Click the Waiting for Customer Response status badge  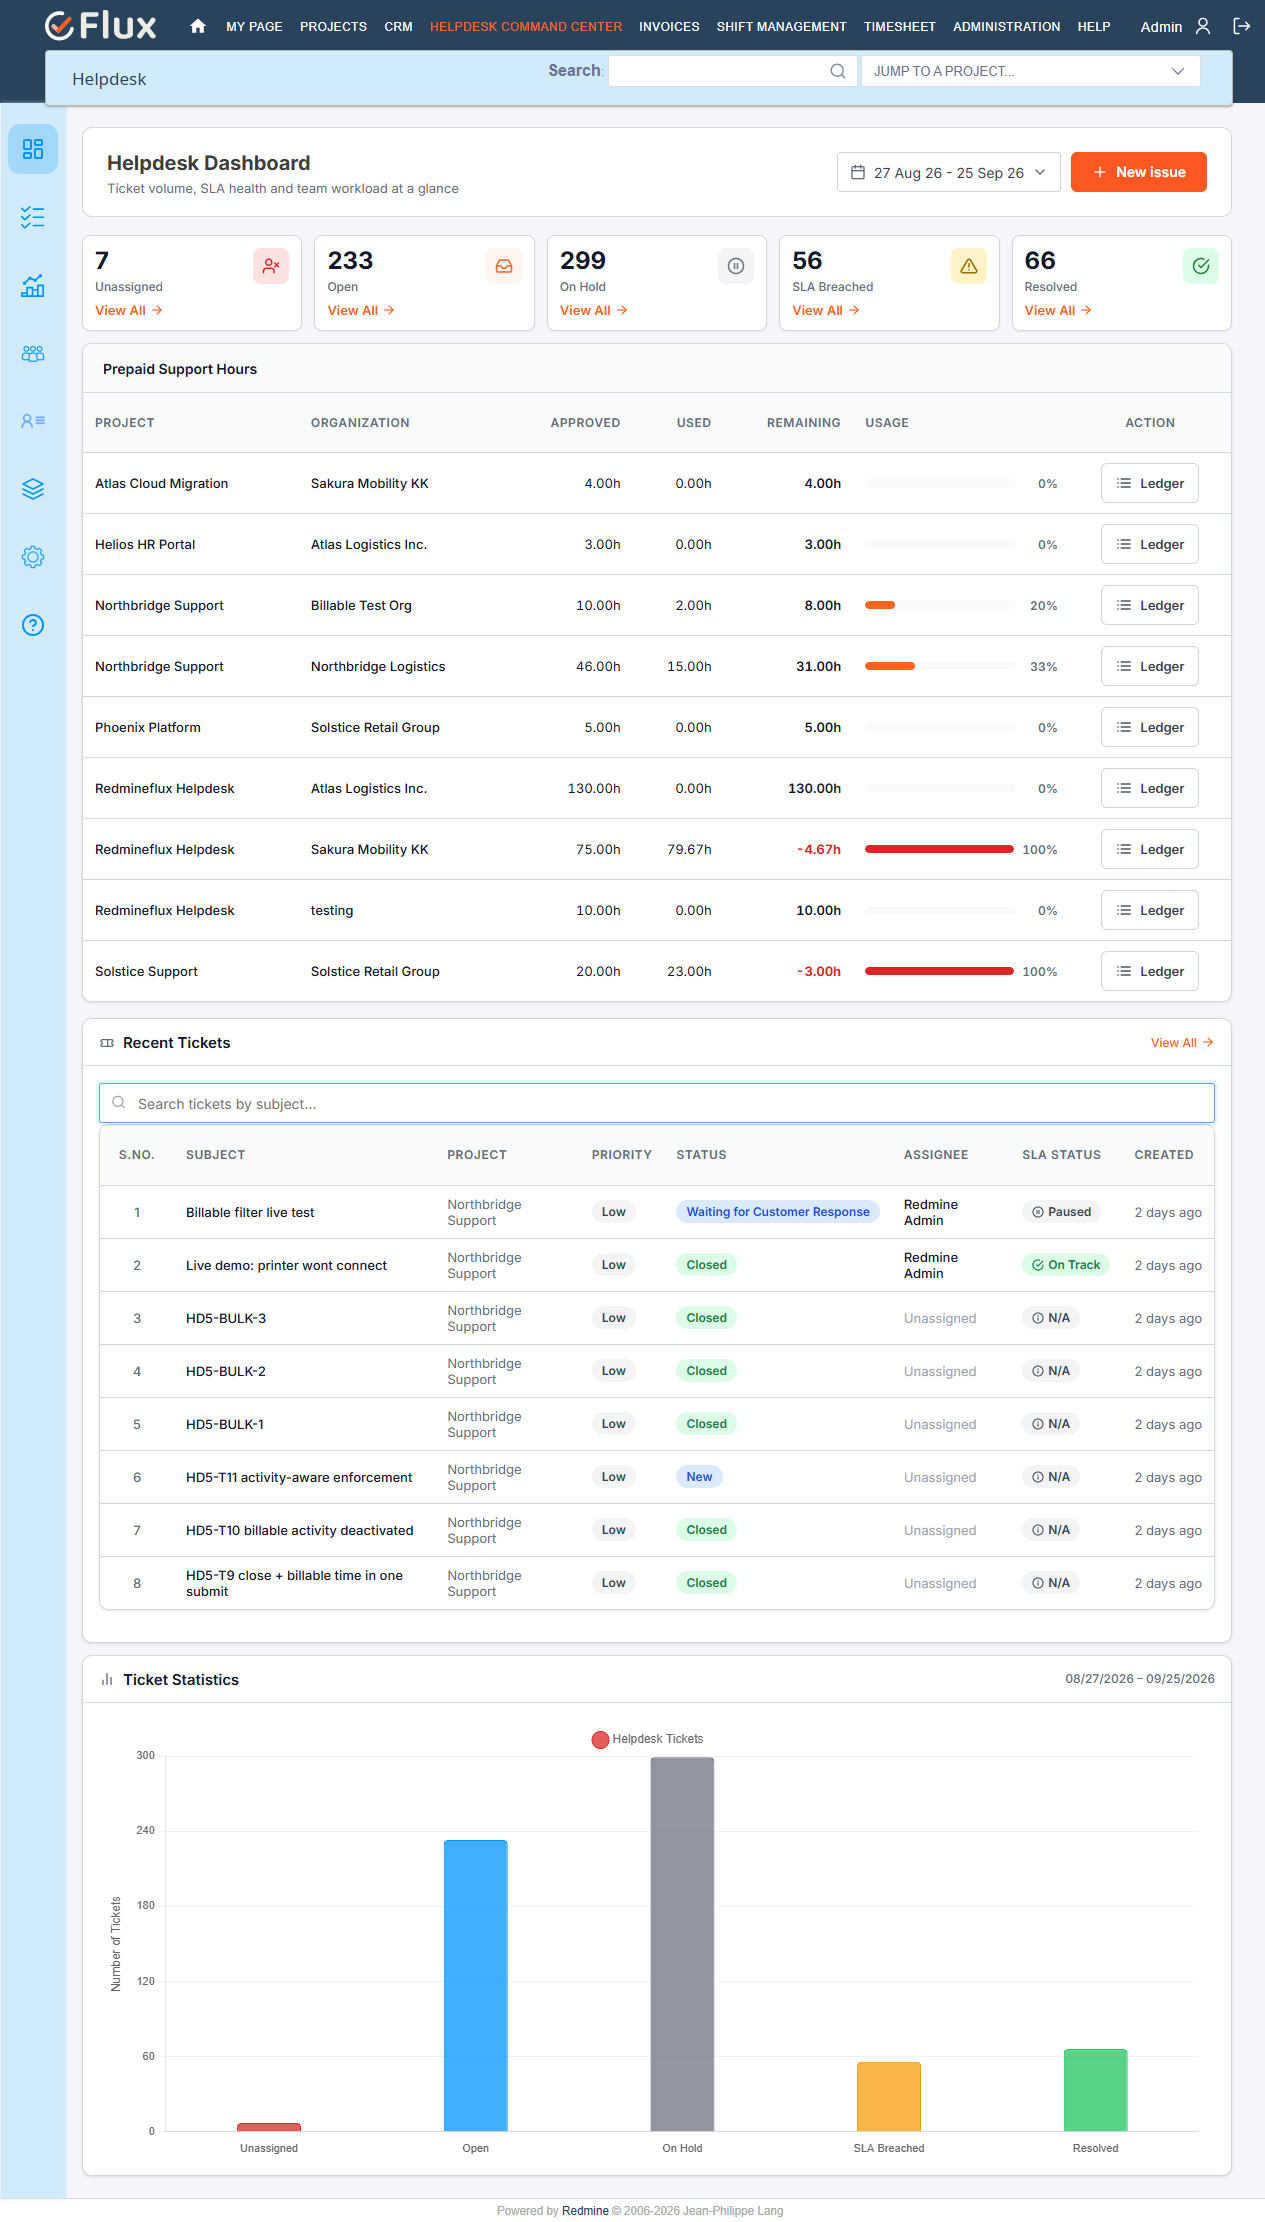(778, 1212)
